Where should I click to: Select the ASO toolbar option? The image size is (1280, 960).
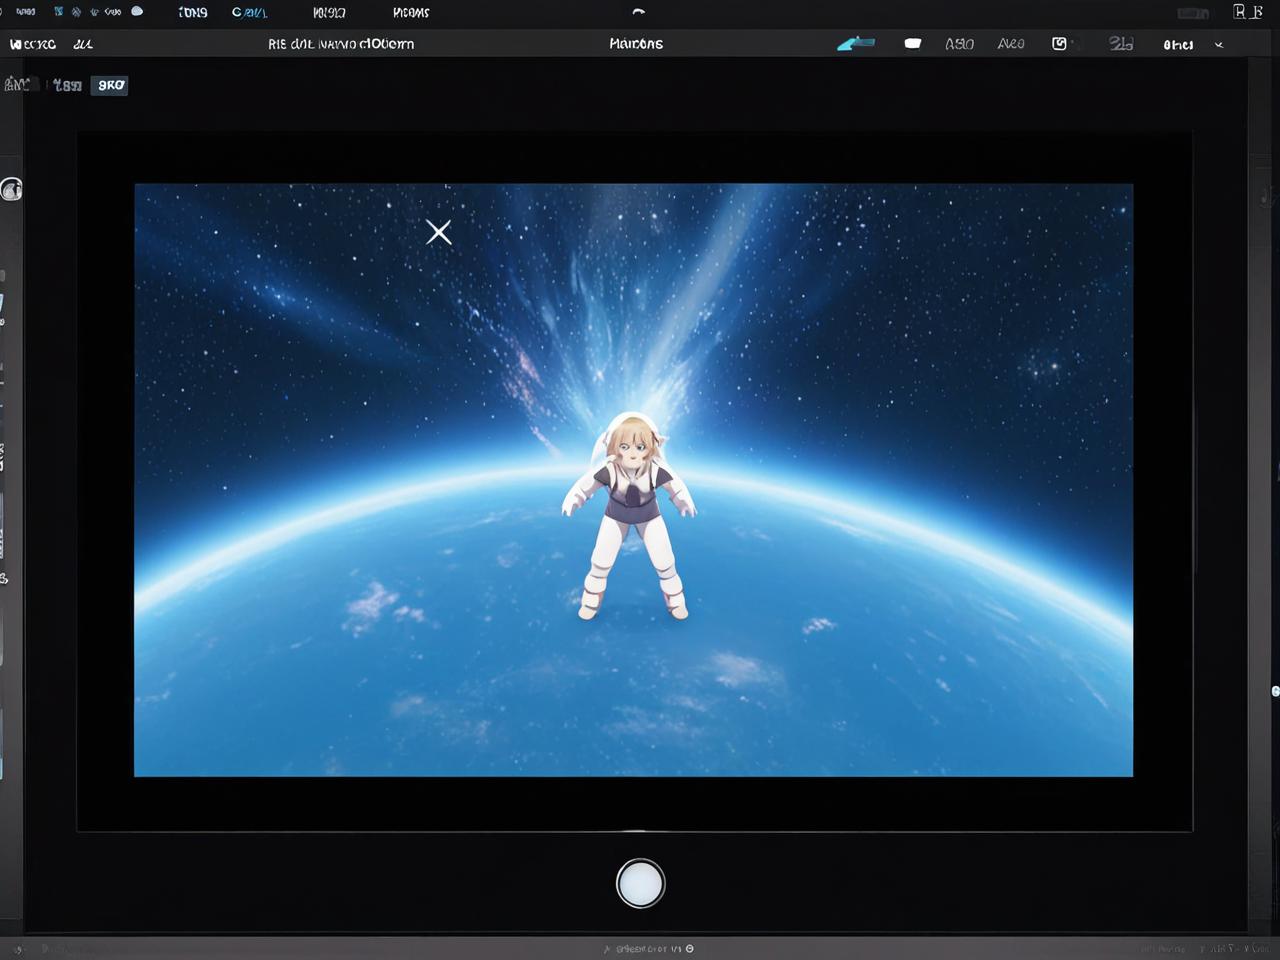[x=959, y=44]
